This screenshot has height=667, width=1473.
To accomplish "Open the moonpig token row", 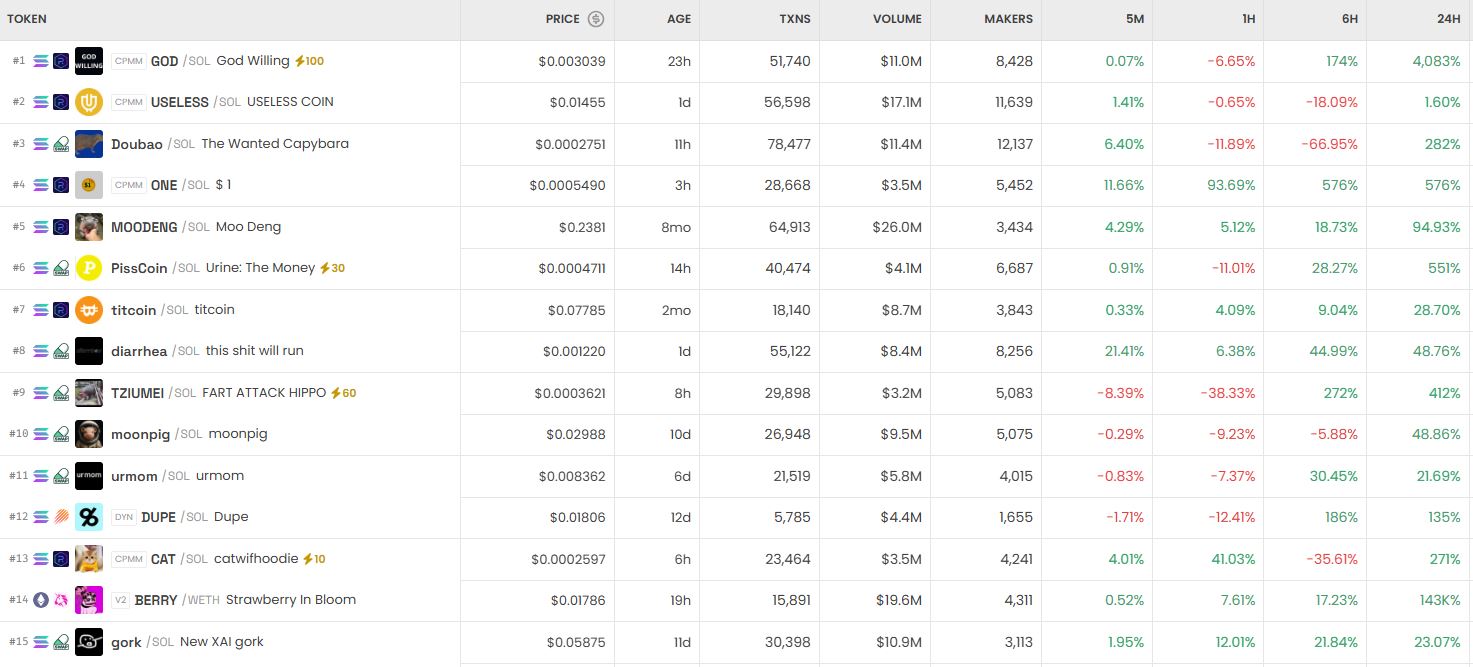I will click(736, 434).
